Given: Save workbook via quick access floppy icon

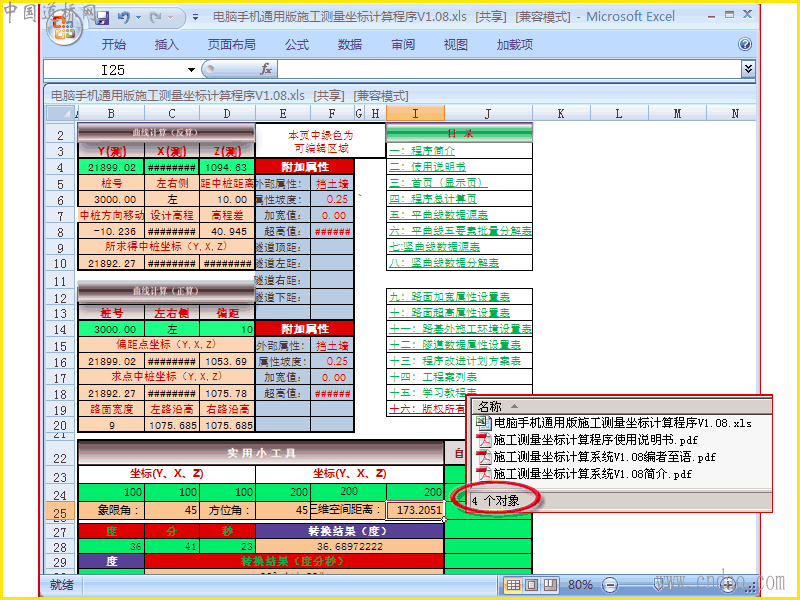Looking at the screenshot, I should pos(102,18).
